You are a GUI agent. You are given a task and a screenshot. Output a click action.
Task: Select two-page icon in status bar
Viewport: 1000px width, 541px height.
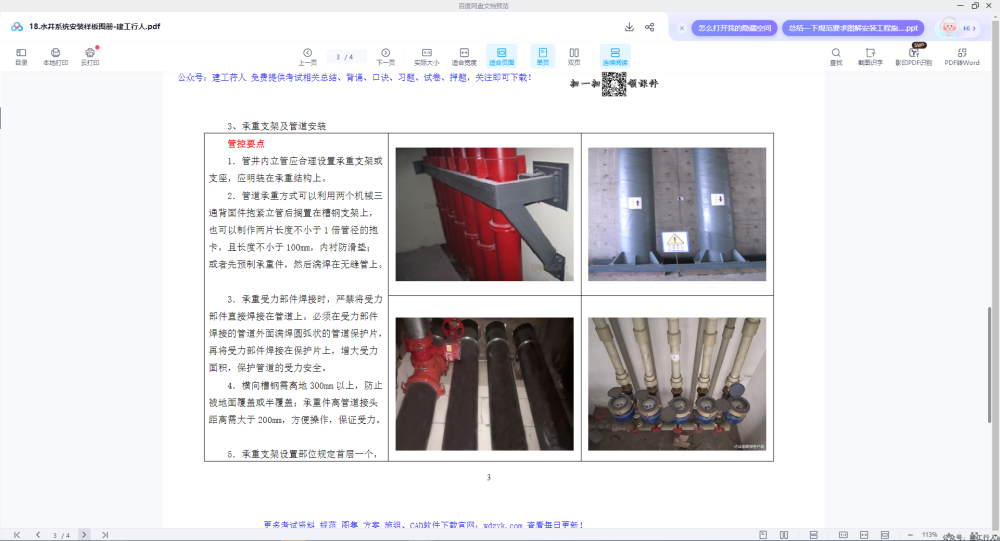click(x=784, y=535)
